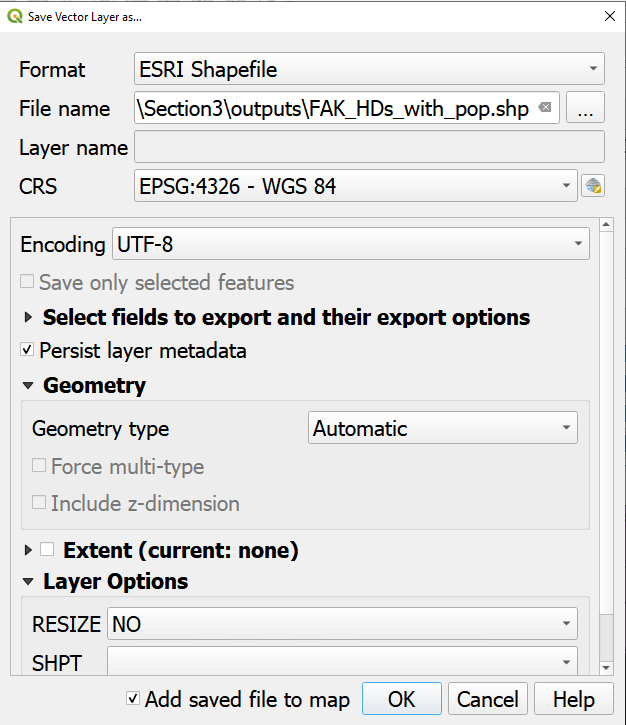The height and width of the screenshot is (725, 626).
Task: Click the Help button
Action: pyautogui.click(x=573, y=699)
